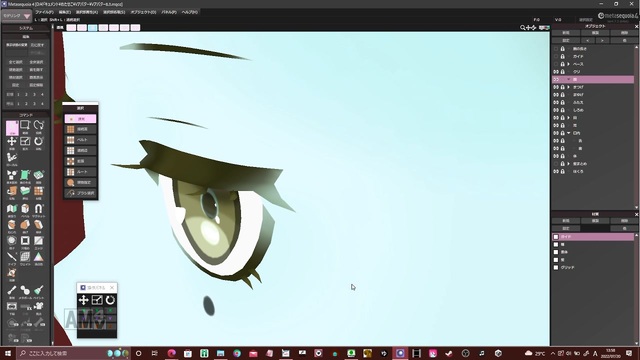The height and width of the screenshot is (360, 640).
Task: Click the white swatch of the ガイド material
Action: [x=556, y=237]
